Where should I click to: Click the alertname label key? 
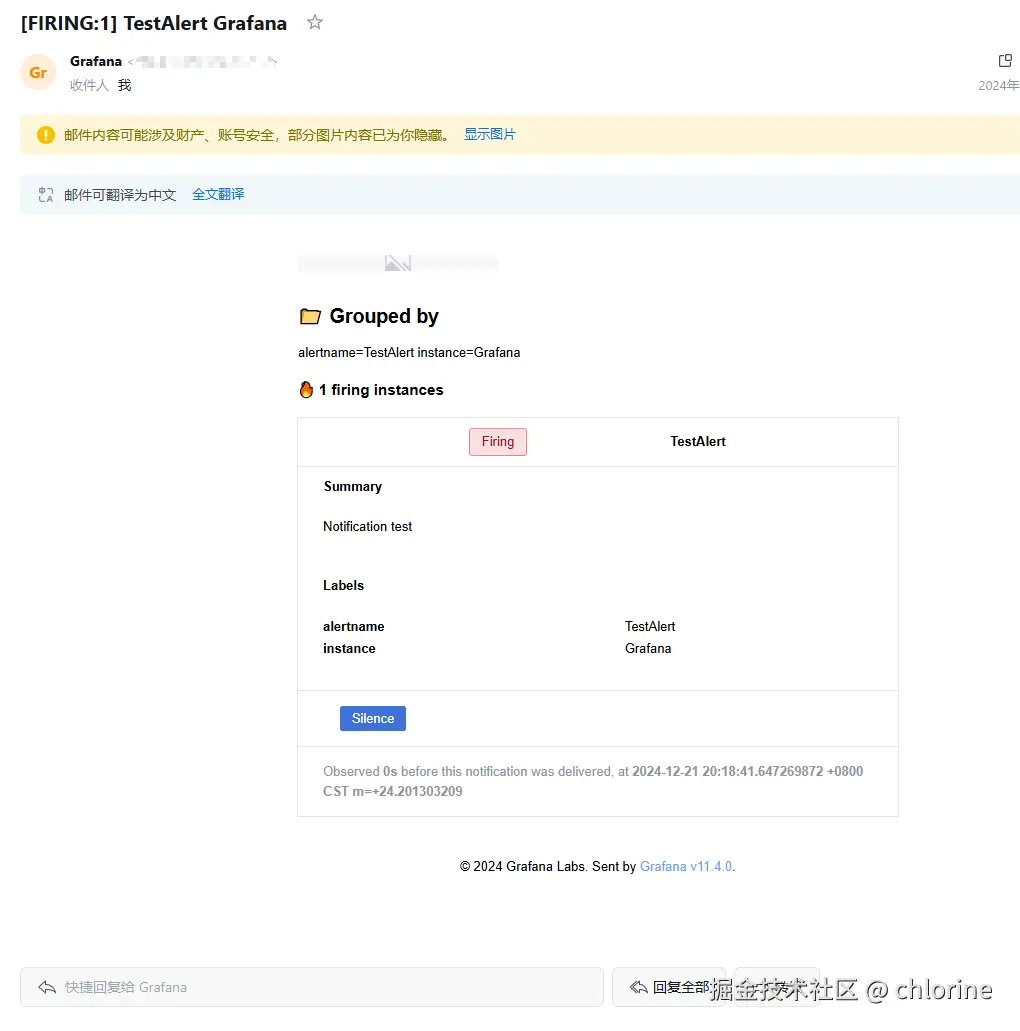(x=354, y=627)
